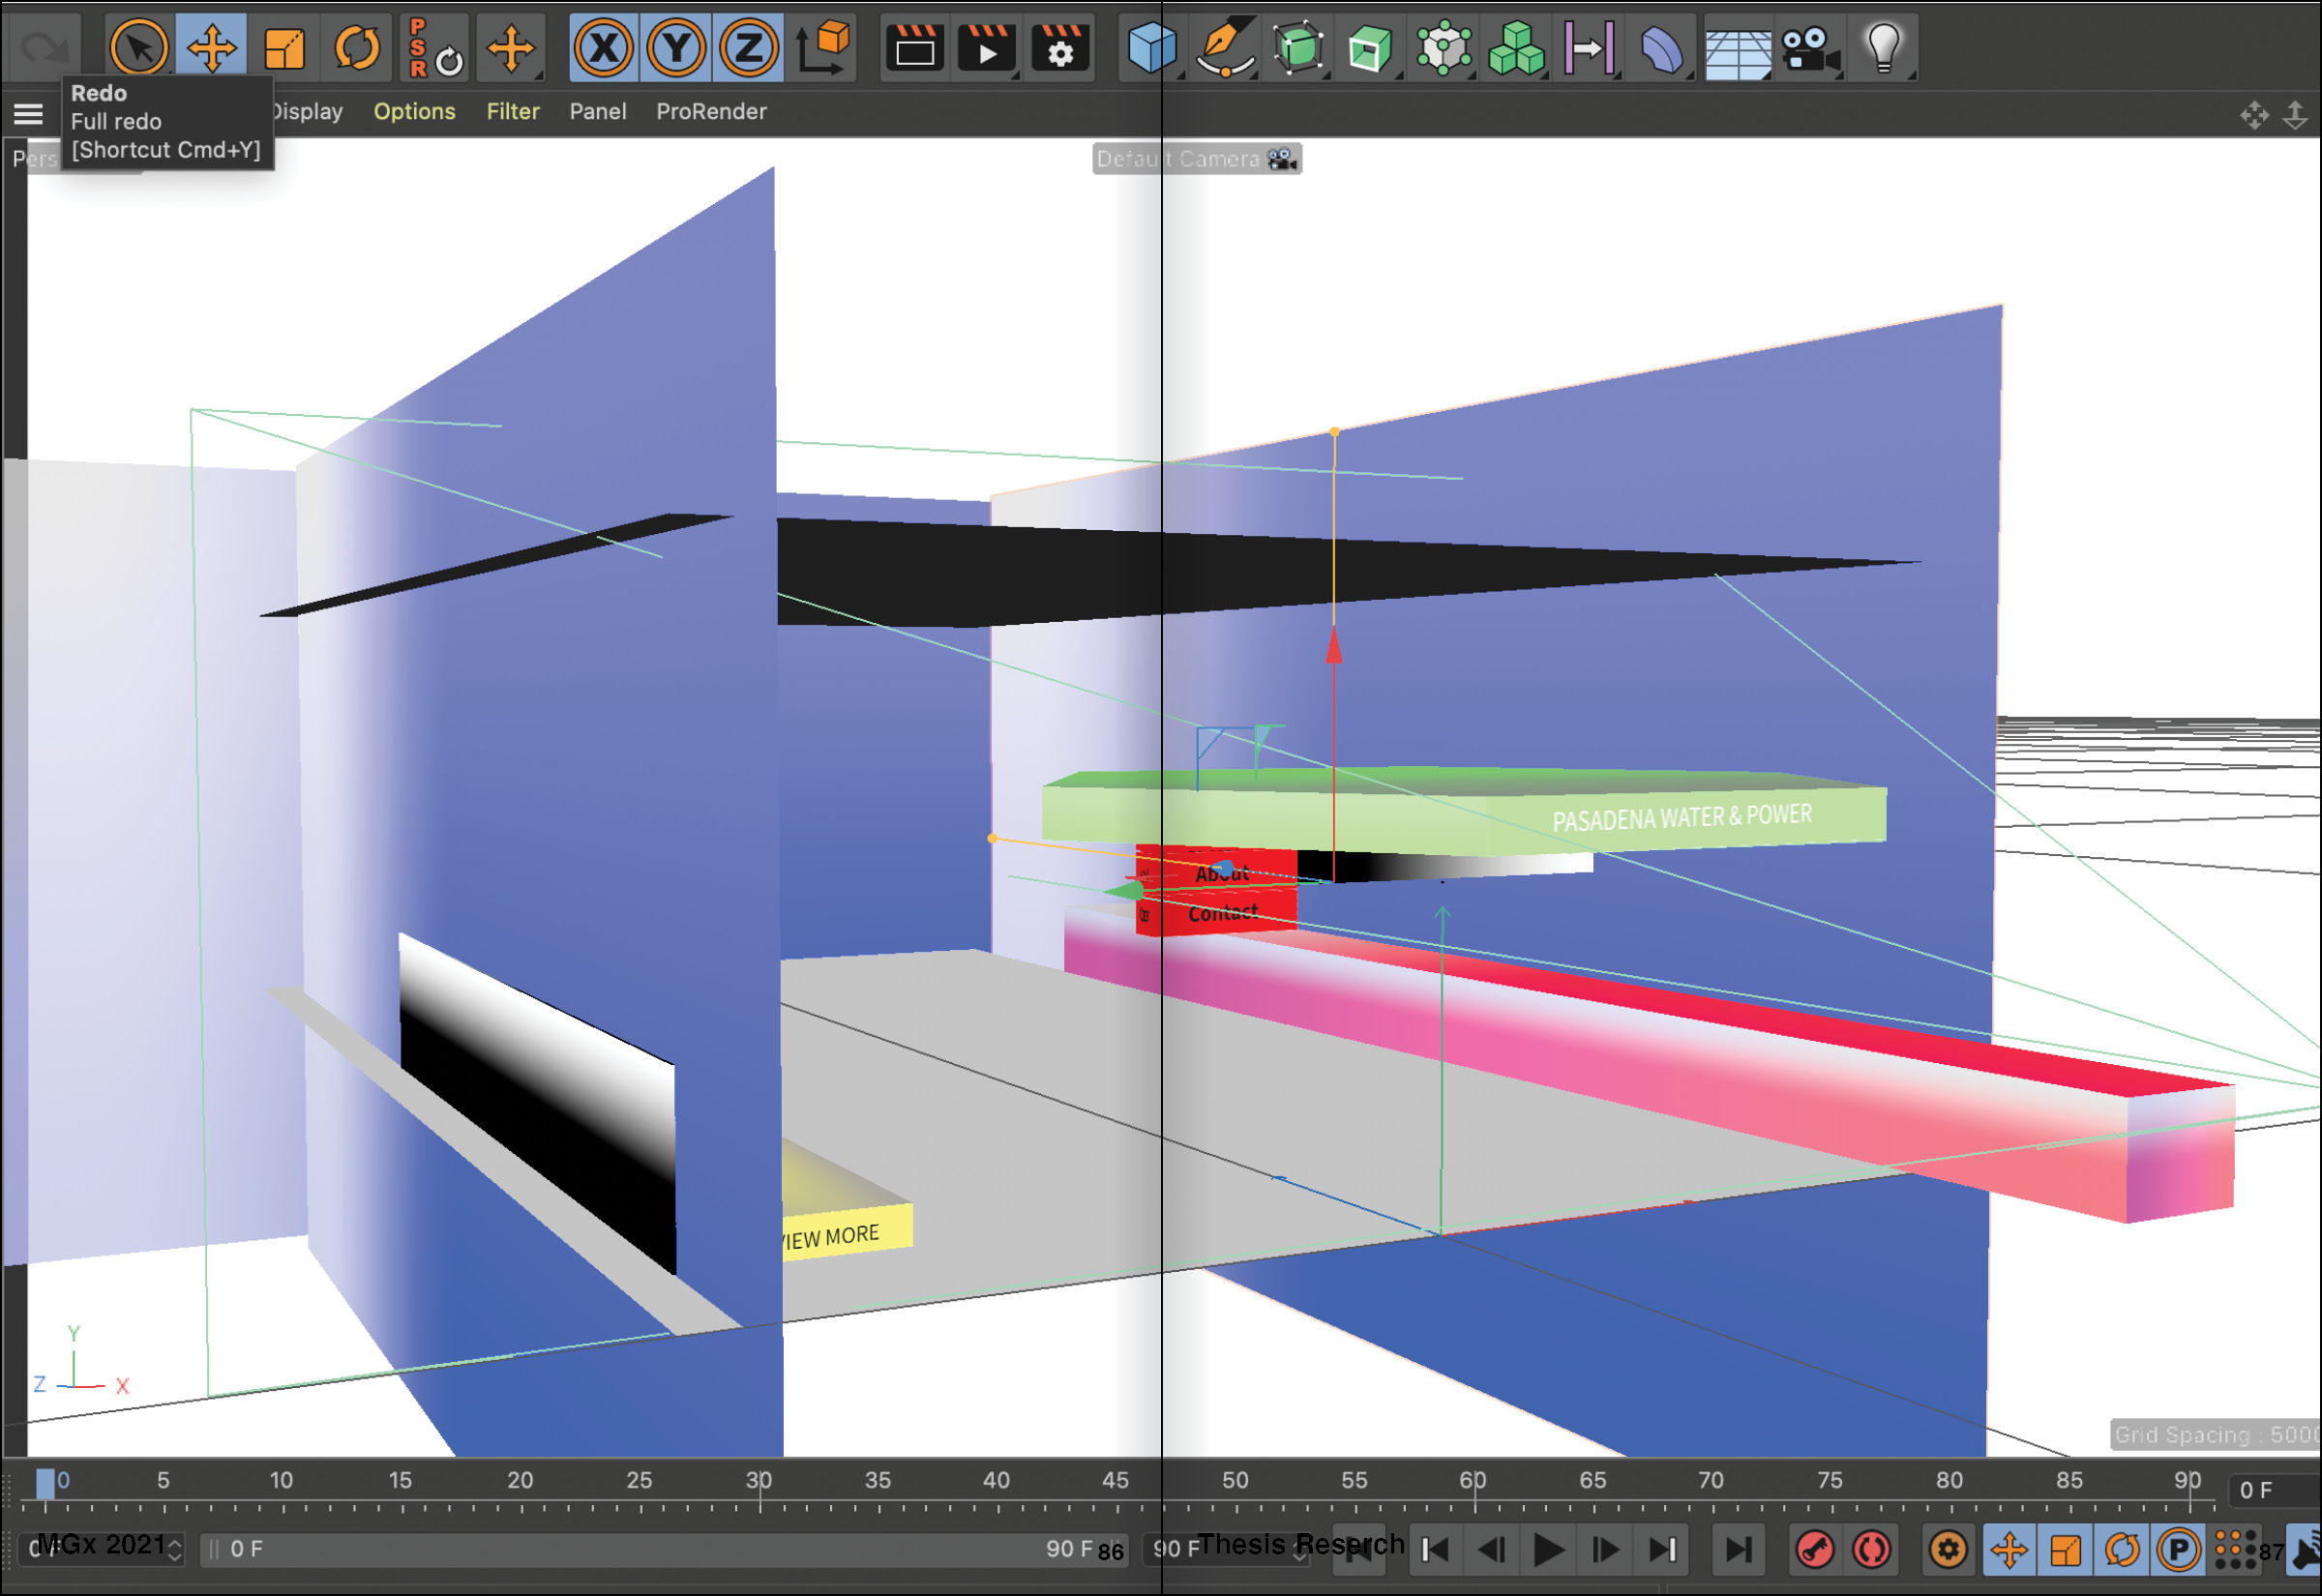Activate the Scale tool in top toolbar

point(284,47)
